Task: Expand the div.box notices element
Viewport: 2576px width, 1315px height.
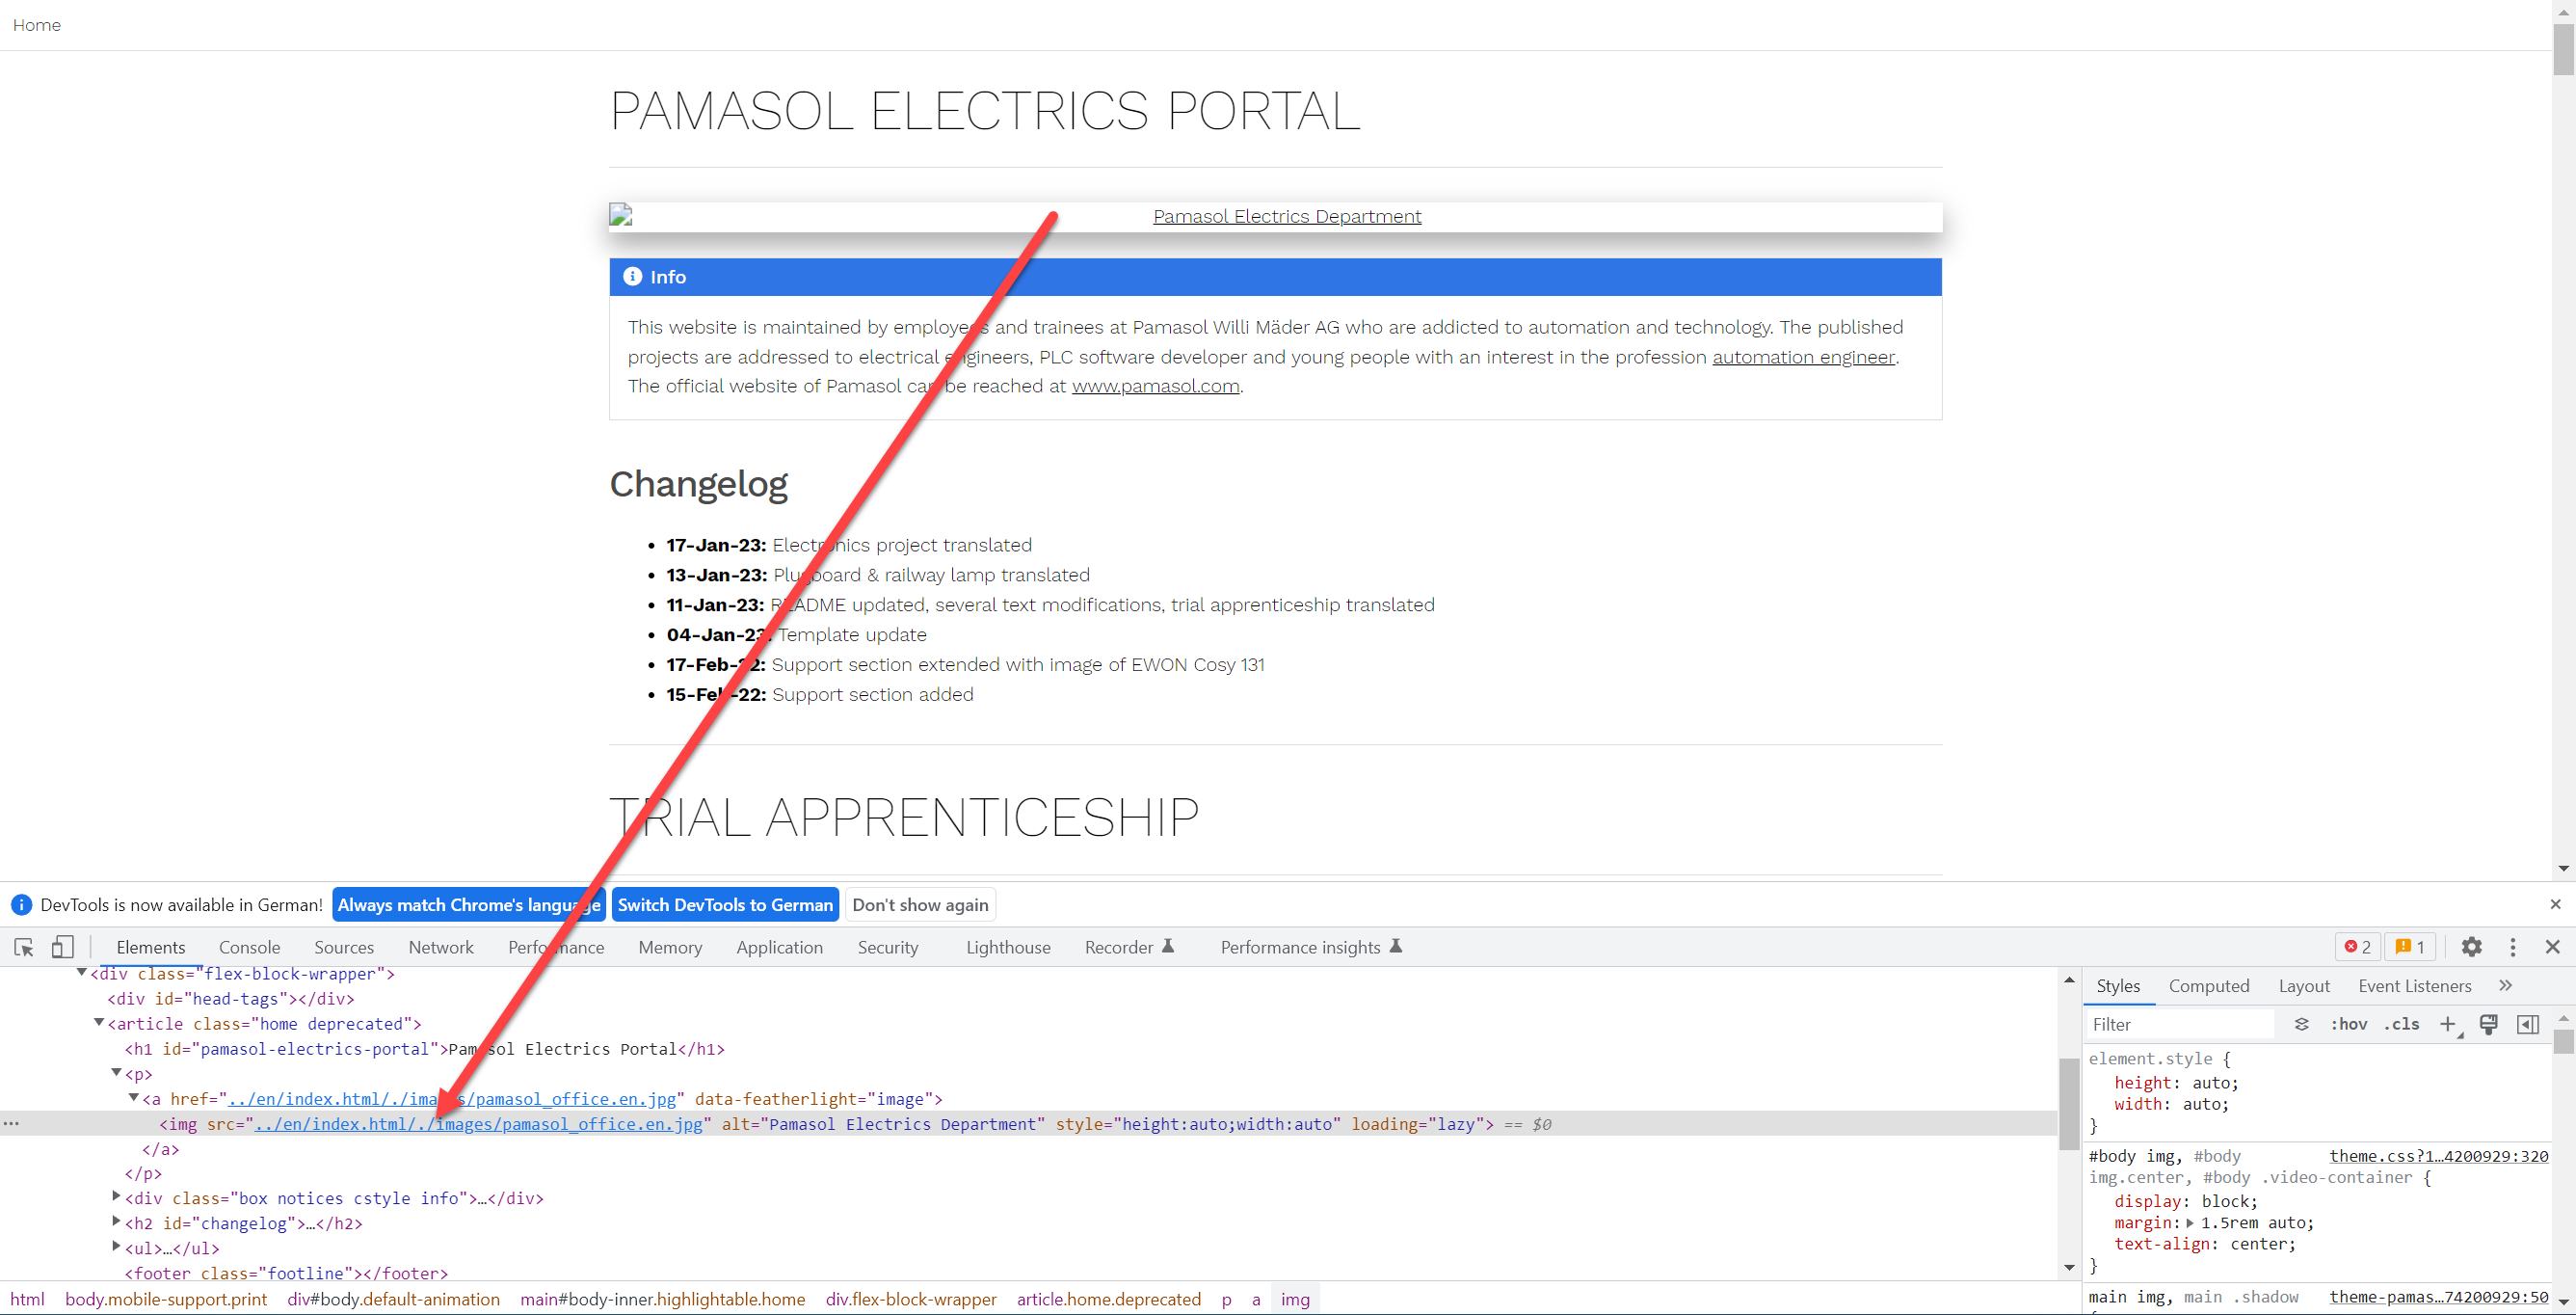Action: [116, 1198]
